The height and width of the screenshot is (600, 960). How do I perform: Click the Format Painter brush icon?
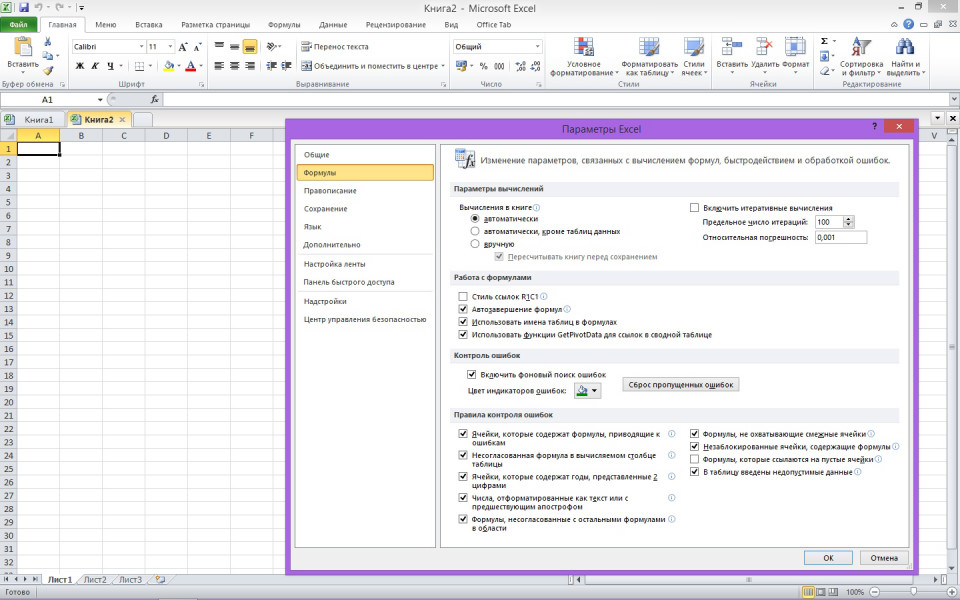pos(48,71)
